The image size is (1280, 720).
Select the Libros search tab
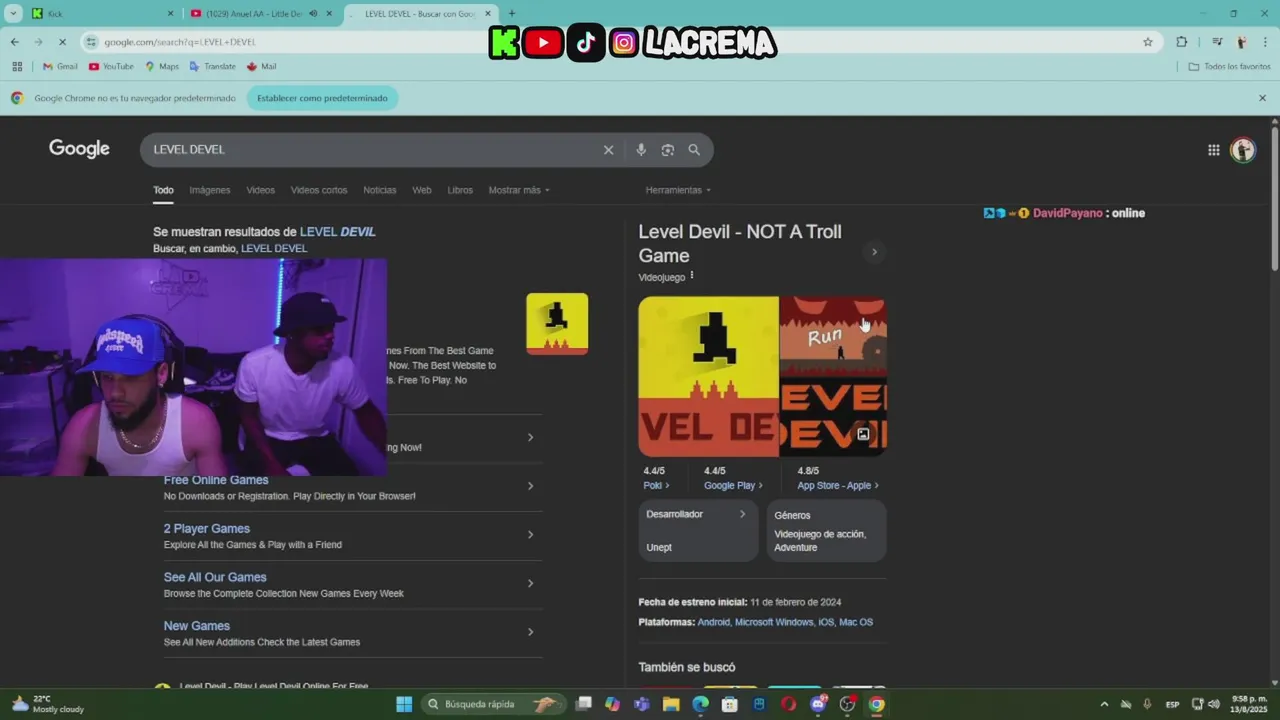pos(460,190)
